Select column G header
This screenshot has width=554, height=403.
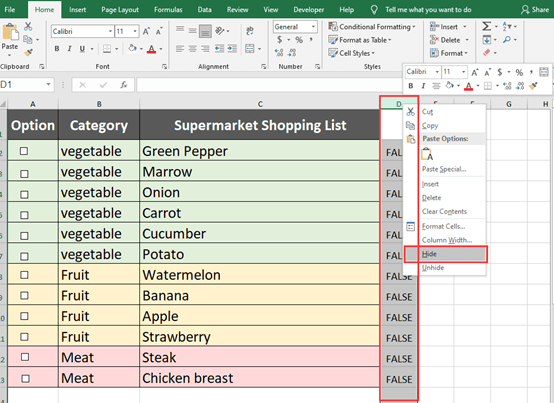[x=509, y=104]
